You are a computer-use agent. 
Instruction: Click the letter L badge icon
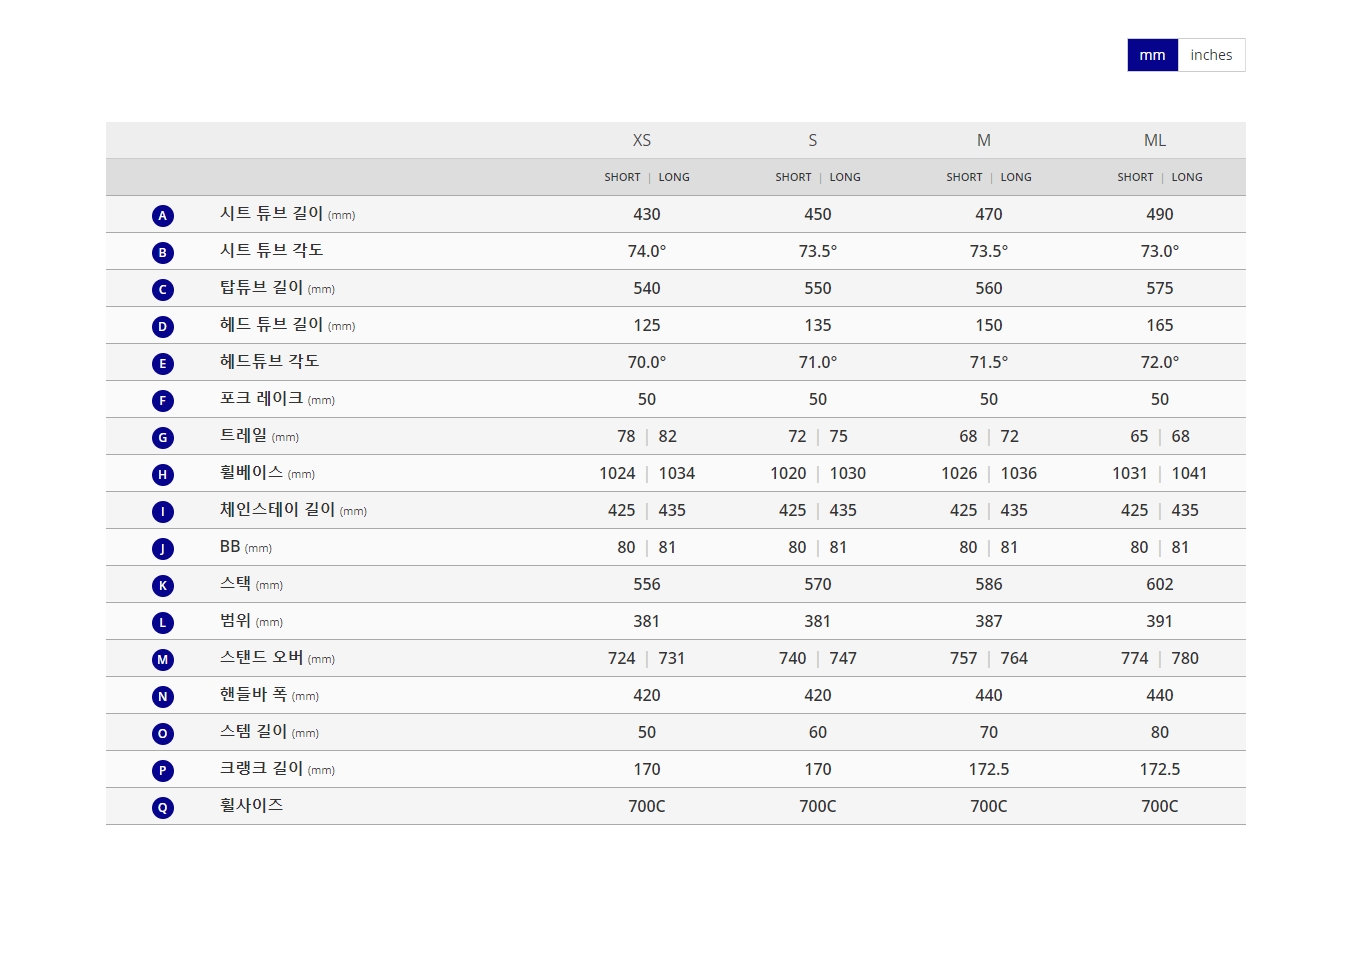[x=163, y=622]
